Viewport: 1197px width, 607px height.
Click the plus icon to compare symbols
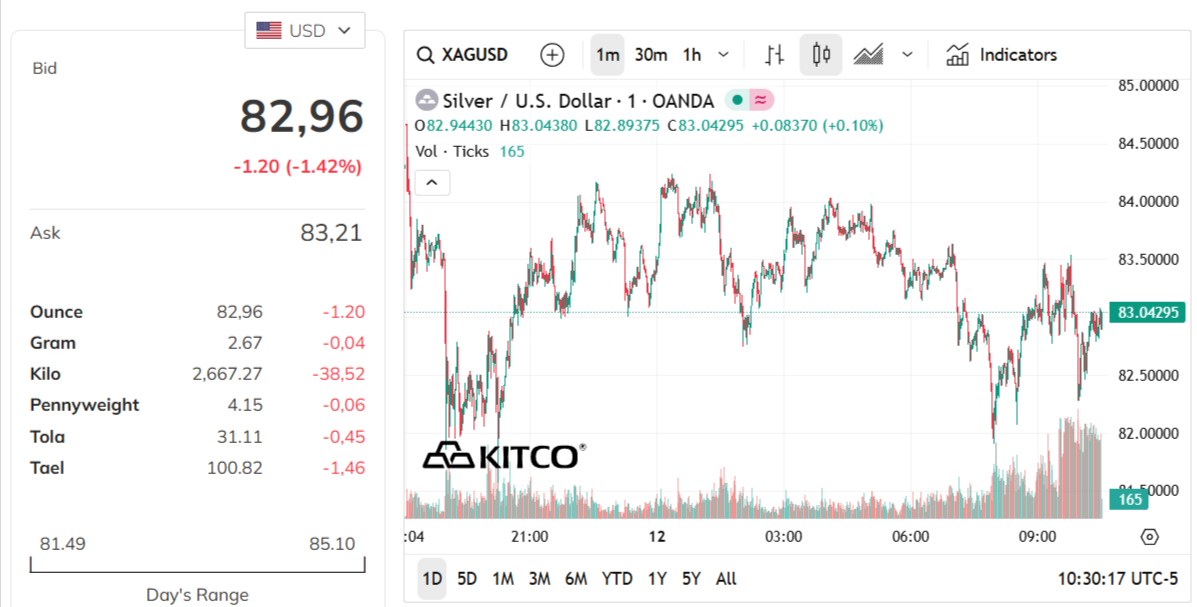(x=551, y=55)
